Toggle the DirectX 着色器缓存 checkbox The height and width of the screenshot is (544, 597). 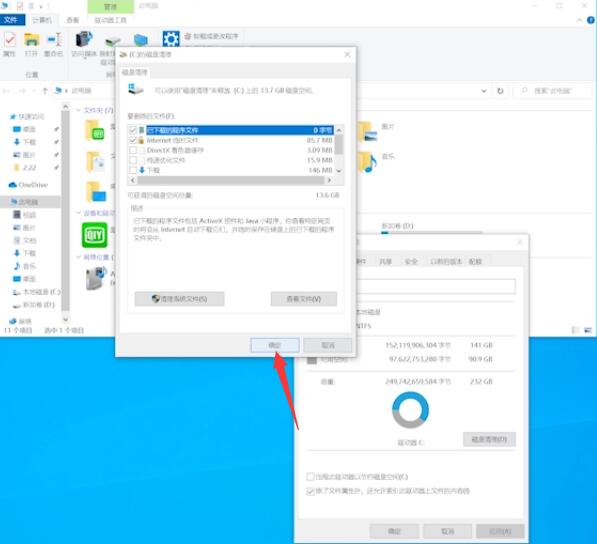pos(133,150)
